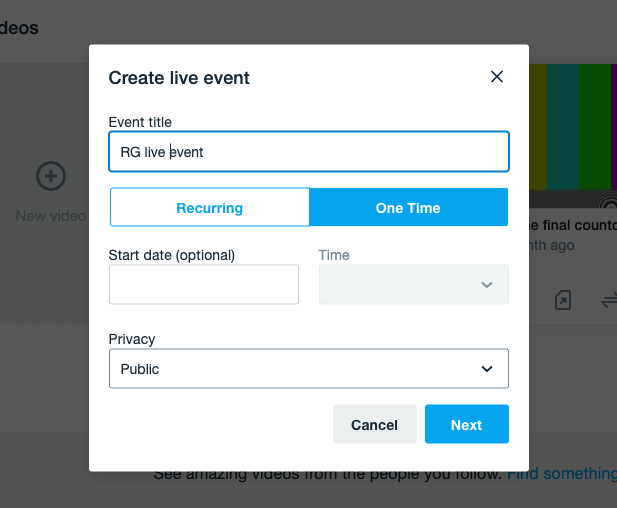Follow the Find something link

(x=561, y=473)
